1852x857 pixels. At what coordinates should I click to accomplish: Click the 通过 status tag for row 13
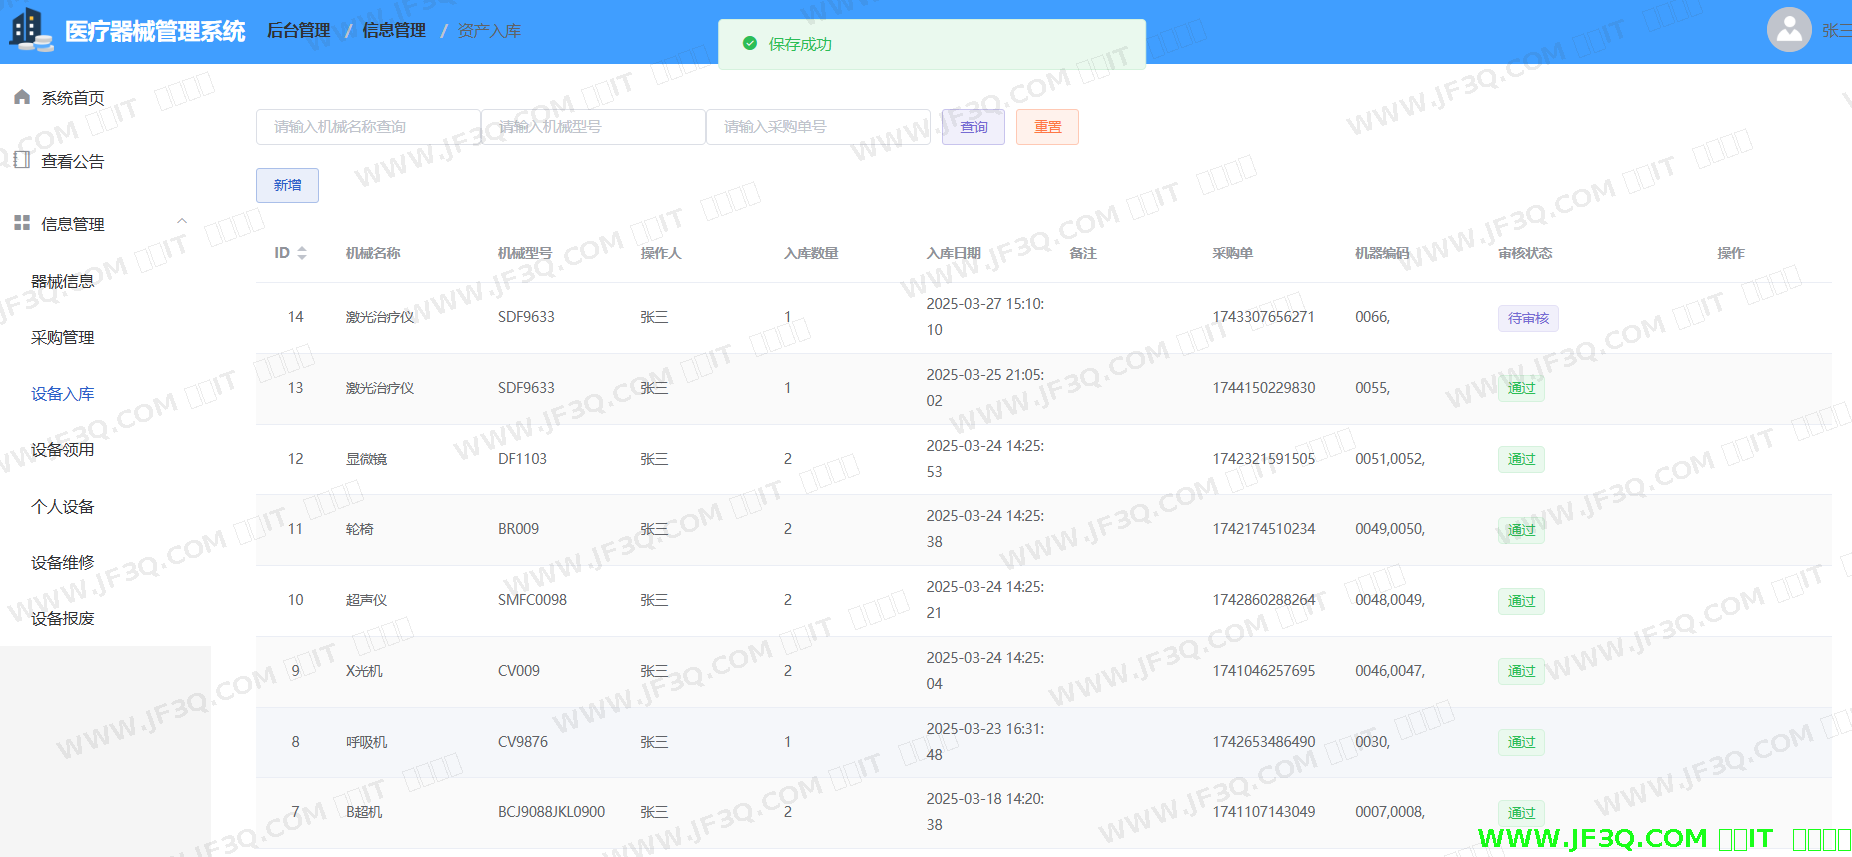click(1520, 388)
